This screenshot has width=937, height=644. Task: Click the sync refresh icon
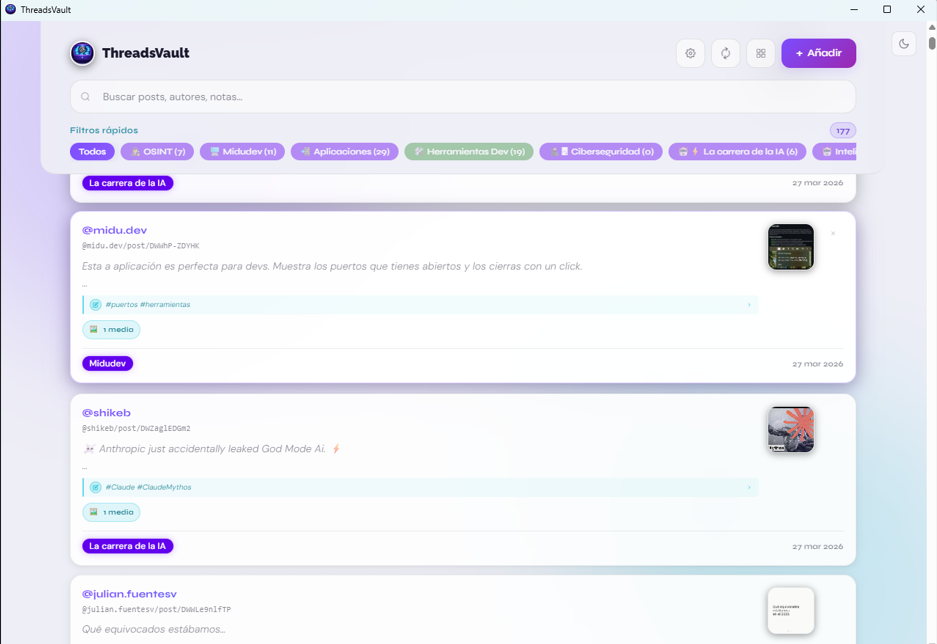coord(725,53)
